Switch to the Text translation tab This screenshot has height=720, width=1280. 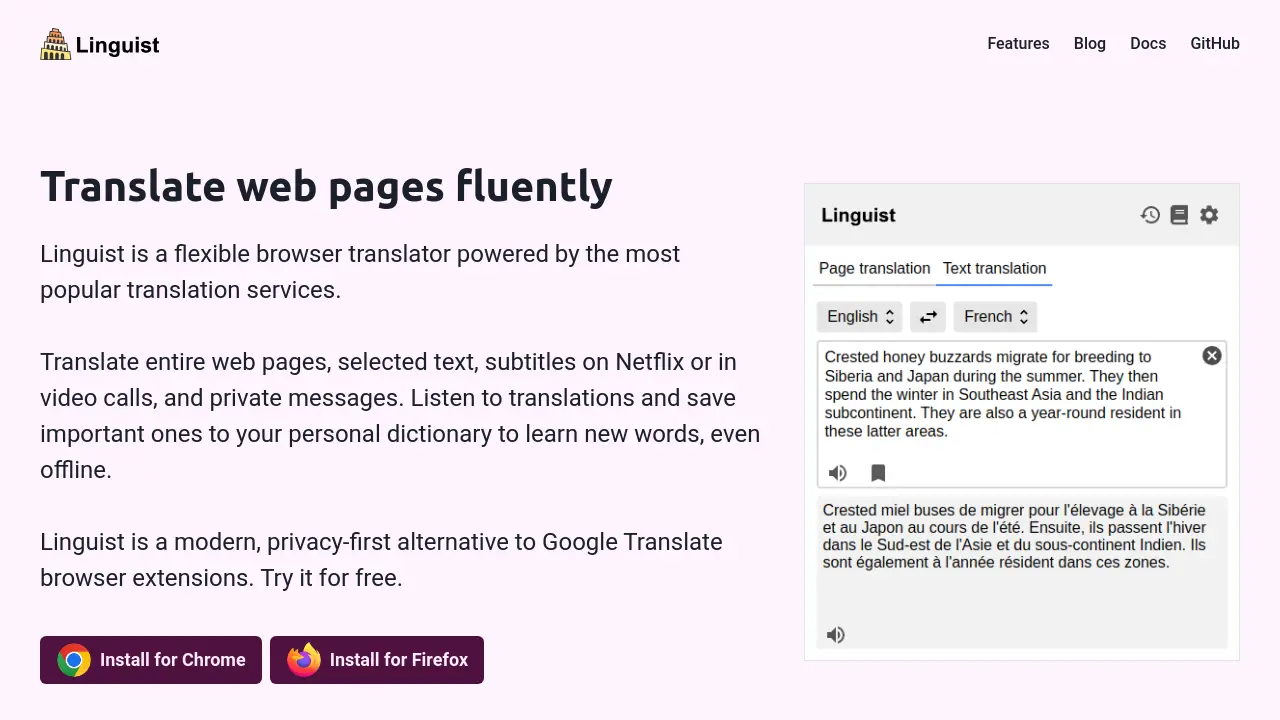point(994,268)
